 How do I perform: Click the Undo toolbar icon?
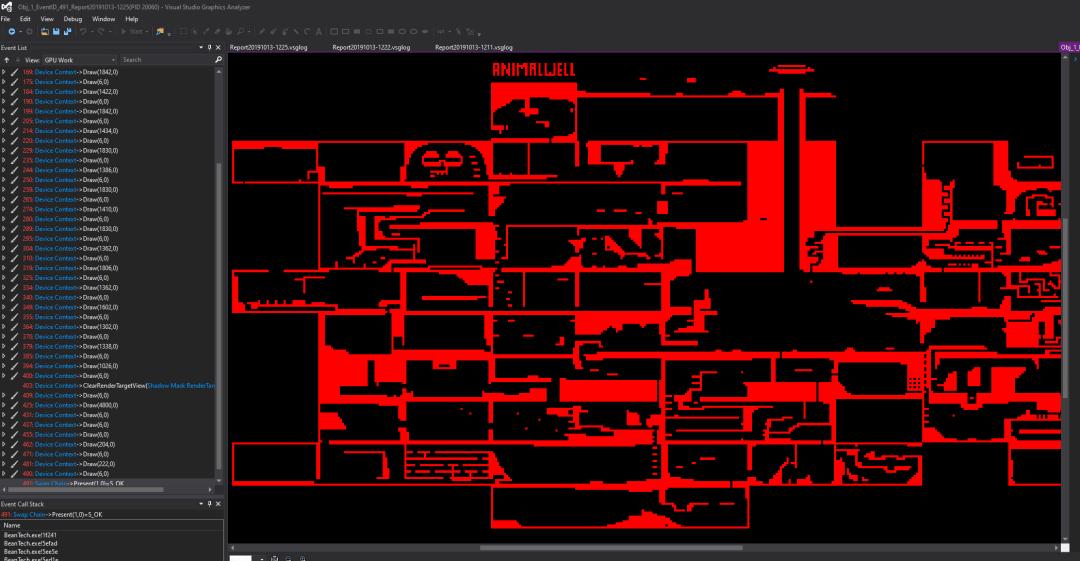tap(83, 32)
